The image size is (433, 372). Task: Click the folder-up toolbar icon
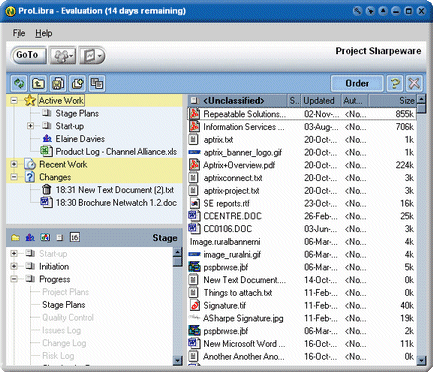coord(38,83)
